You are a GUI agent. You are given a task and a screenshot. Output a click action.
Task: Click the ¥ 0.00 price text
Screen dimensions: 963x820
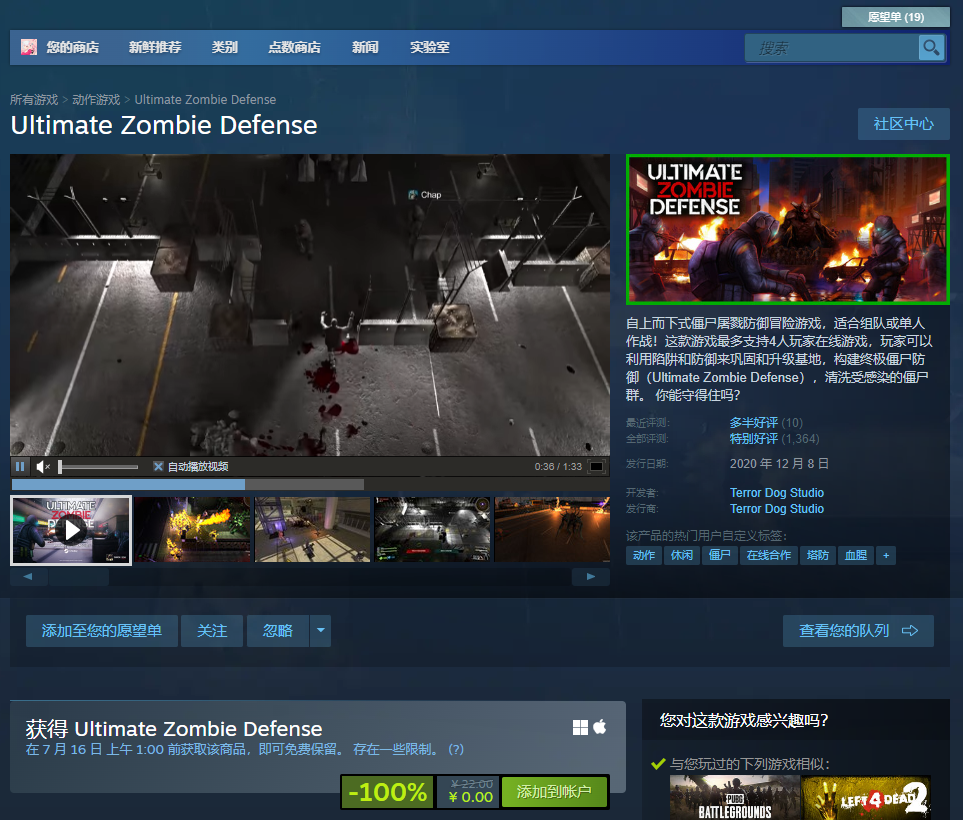click(471, 797)
